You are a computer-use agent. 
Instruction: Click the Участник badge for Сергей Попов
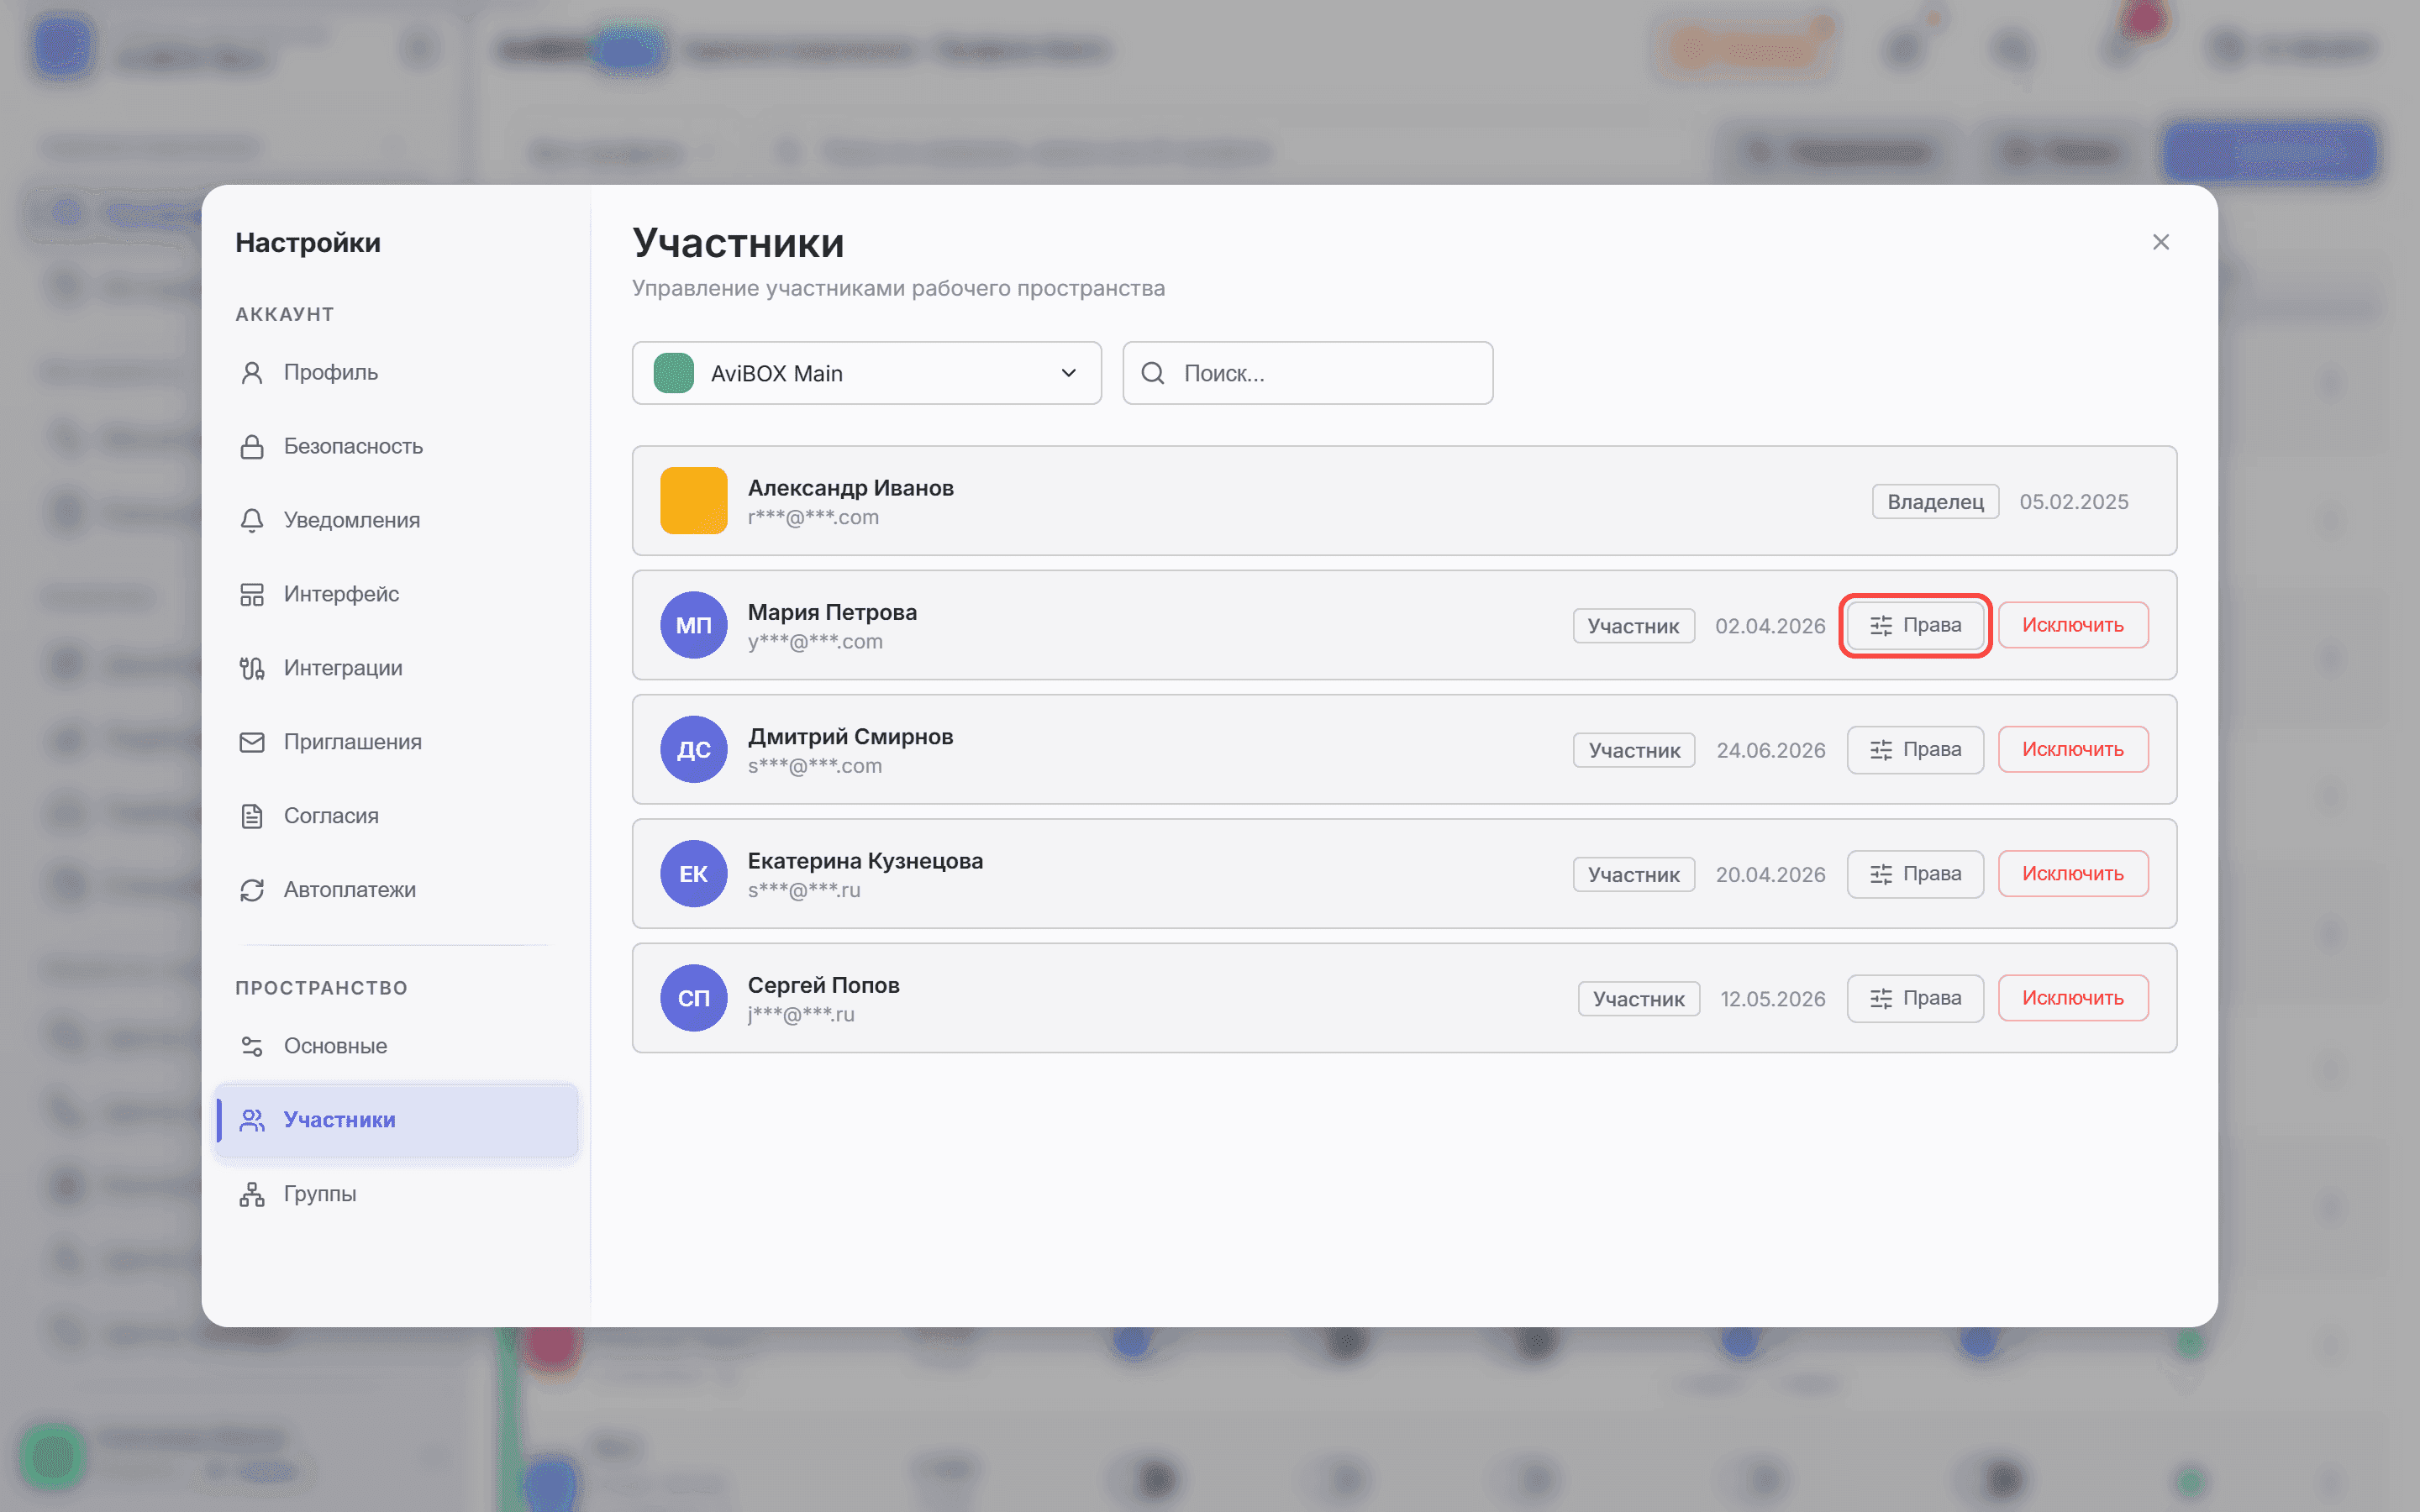[1639, 999]
